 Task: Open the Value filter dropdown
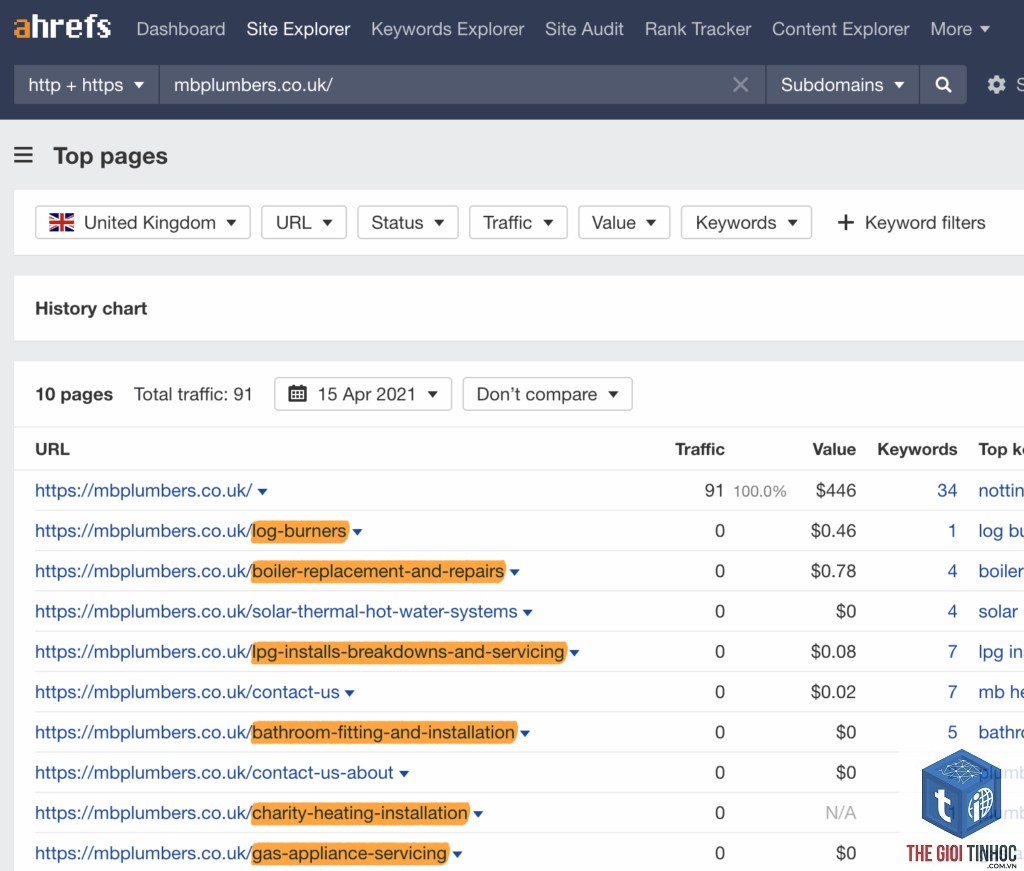point(624,223)
